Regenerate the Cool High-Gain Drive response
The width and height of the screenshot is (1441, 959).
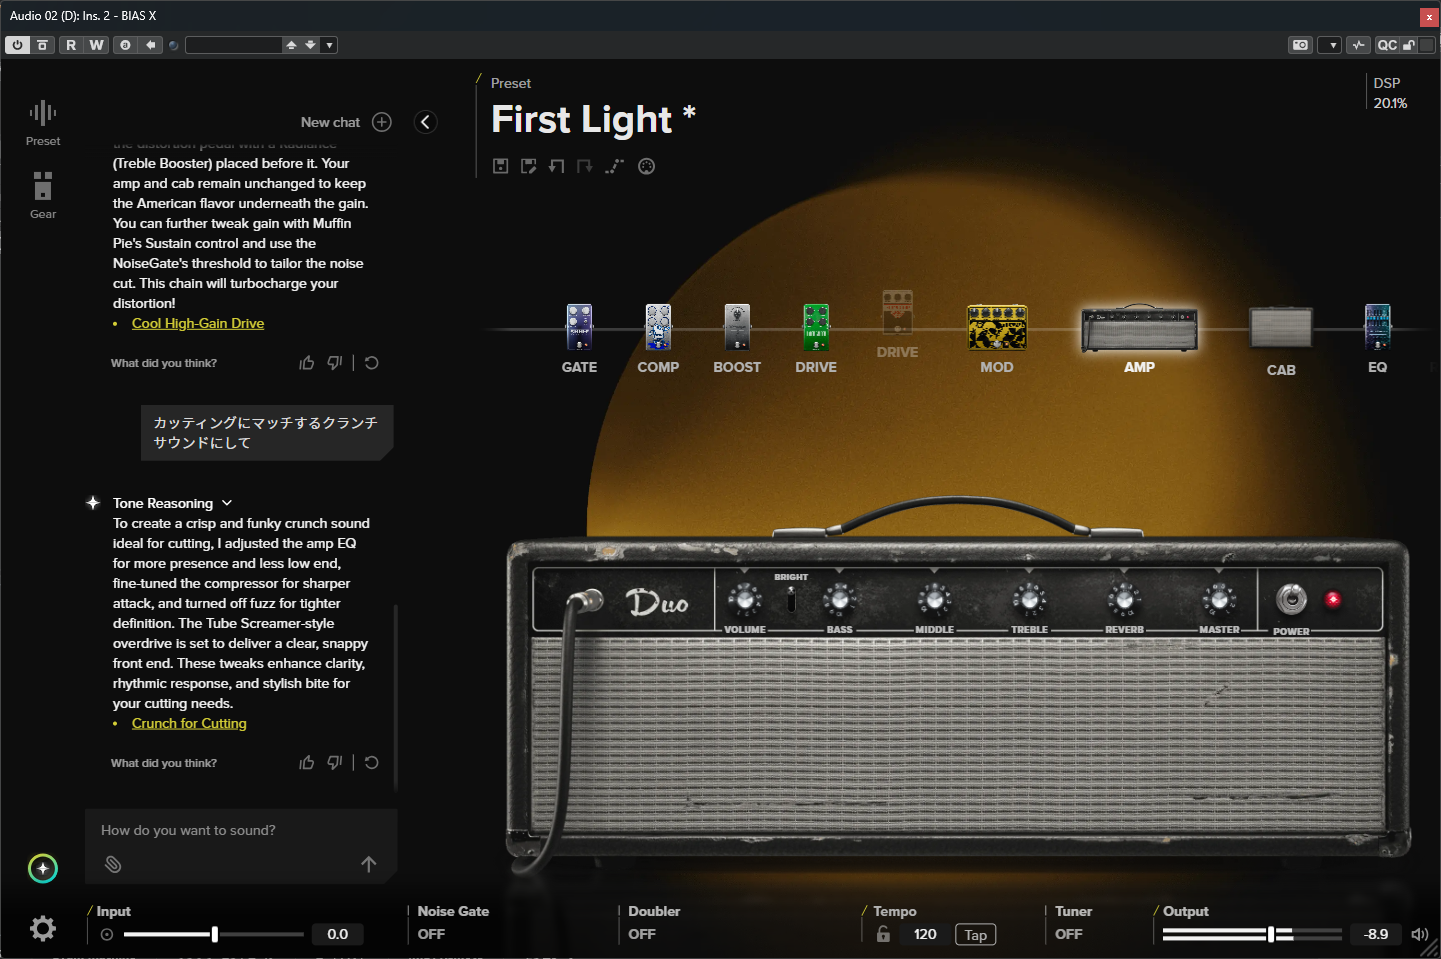tap(371, 363)
